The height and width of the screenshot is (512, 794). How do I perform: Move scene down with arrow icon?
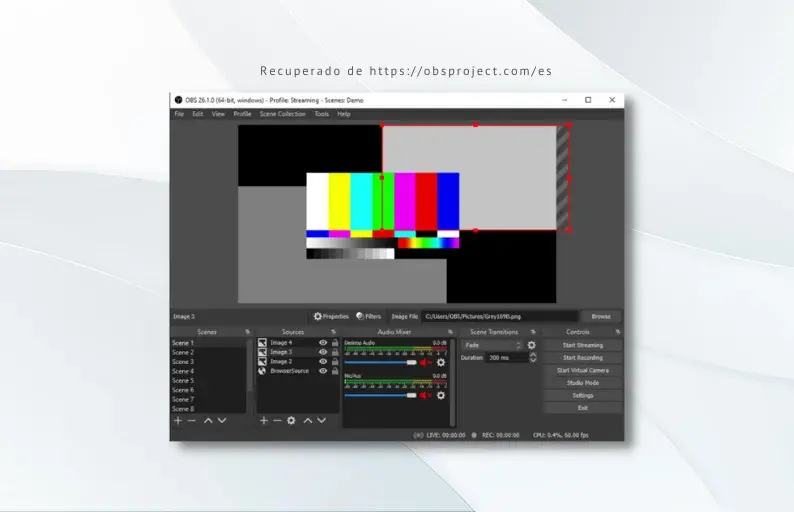coord(222,420)
